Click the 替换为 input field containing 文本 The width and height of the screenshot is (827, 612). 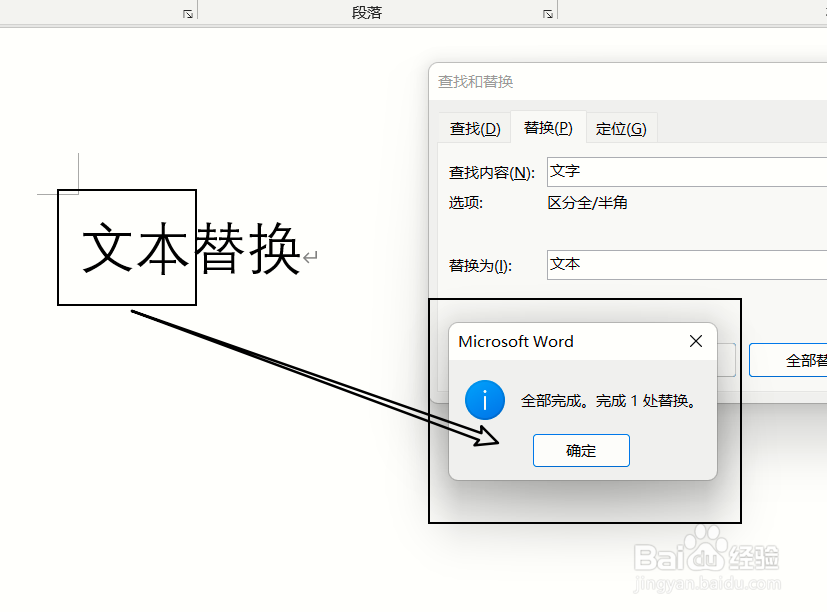pyautogui.click(x=687, y=265)
